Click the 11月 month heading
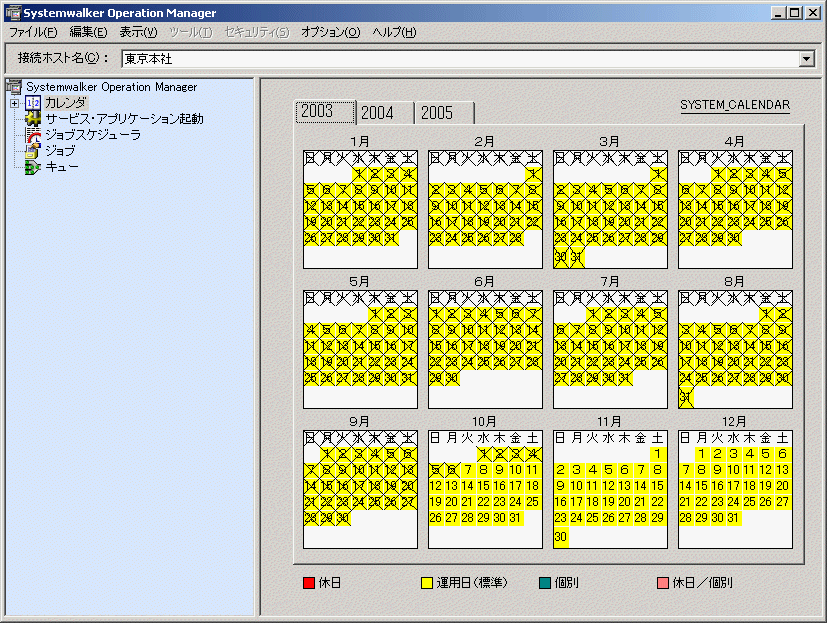827x623 pixels. (x=609, y=421)
